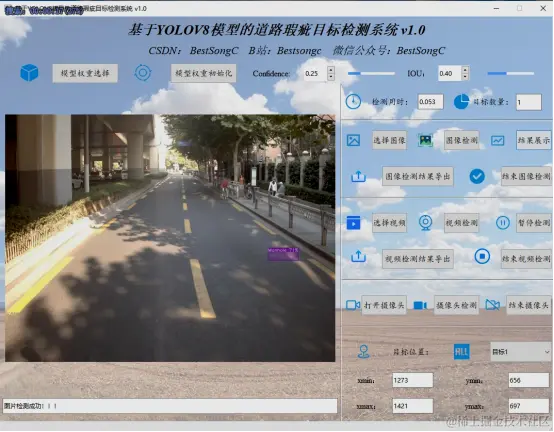The height and width of the screenshot is (432, 554).
Task: Click the picture icon beside 选择图像
Action: [x=353, y=140]
